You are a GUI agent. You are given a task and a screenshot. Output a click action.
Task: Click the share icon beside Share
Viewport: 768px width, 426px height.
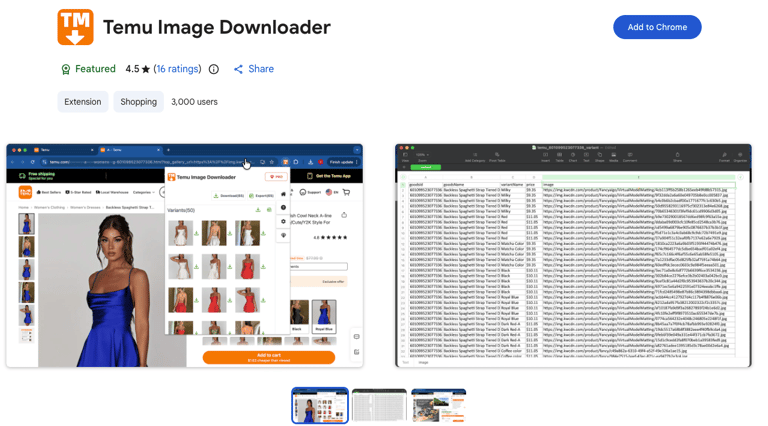click(238, 70)
